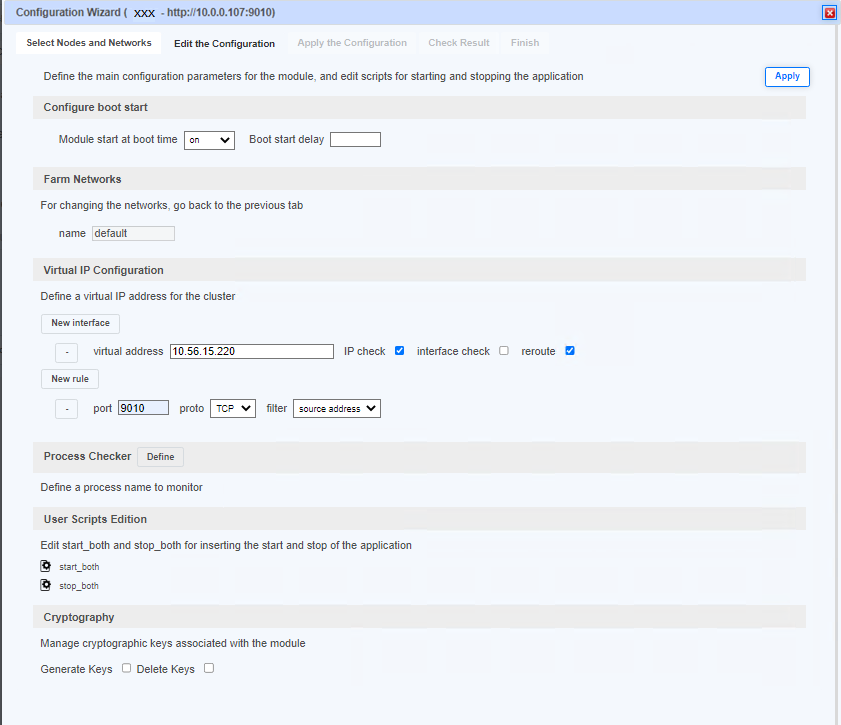Click inside the Boot start delay field
This screenshot has width=841, height=725.
point(355,139)
